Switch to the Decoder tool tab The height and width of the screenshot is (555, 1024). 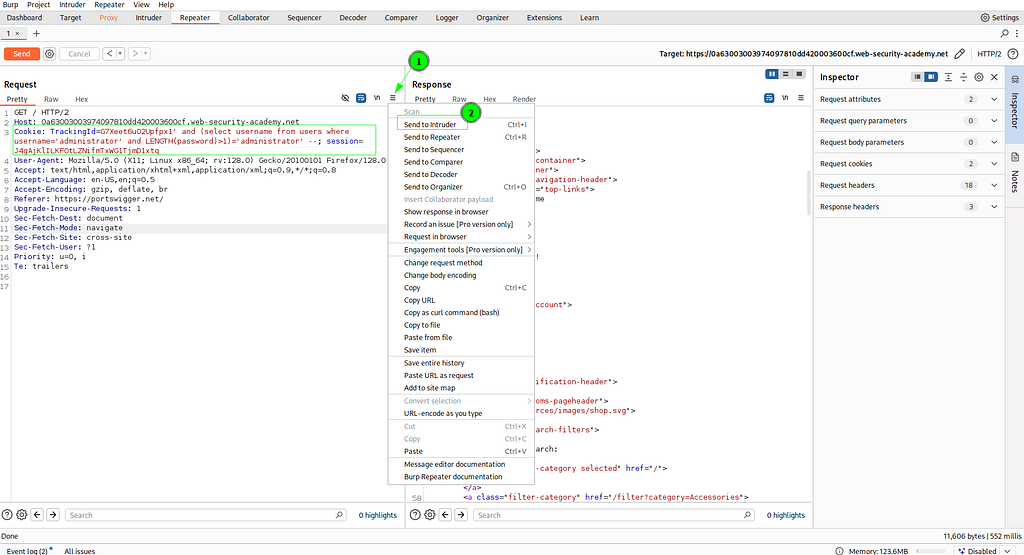pos(353,18)
